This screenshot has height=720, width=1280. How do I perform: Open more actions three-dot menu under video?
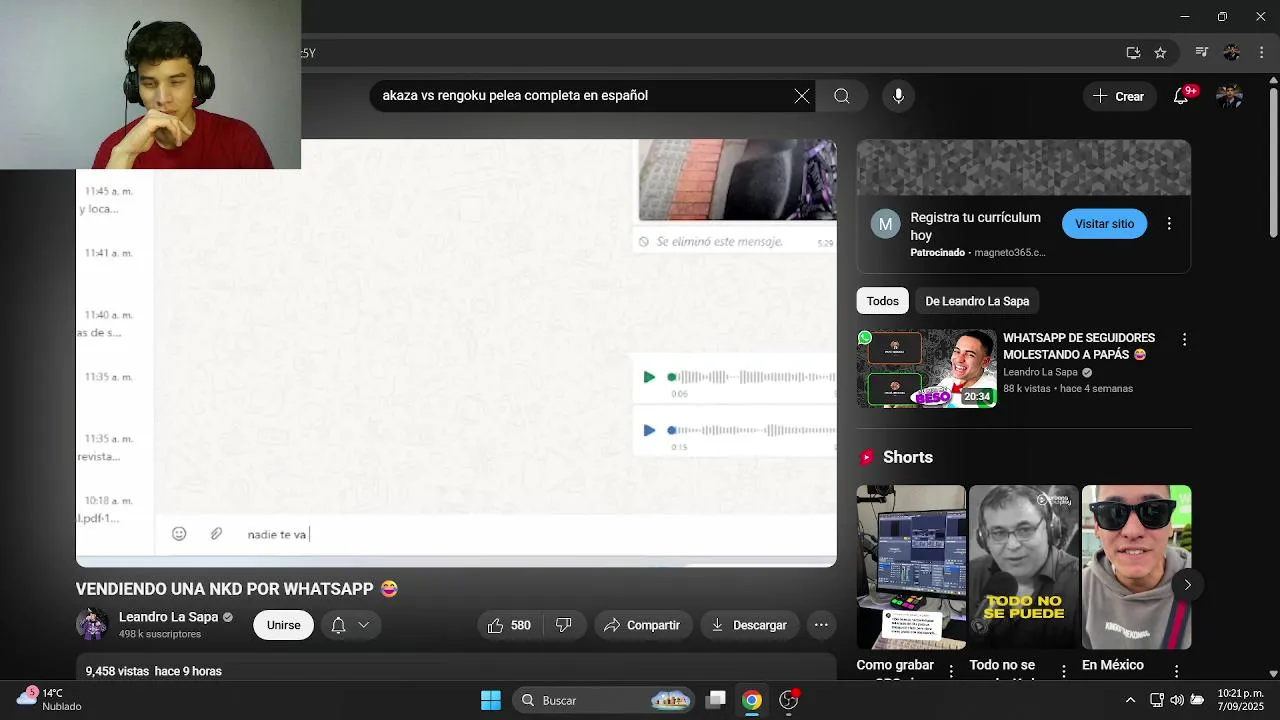point(821,625)
